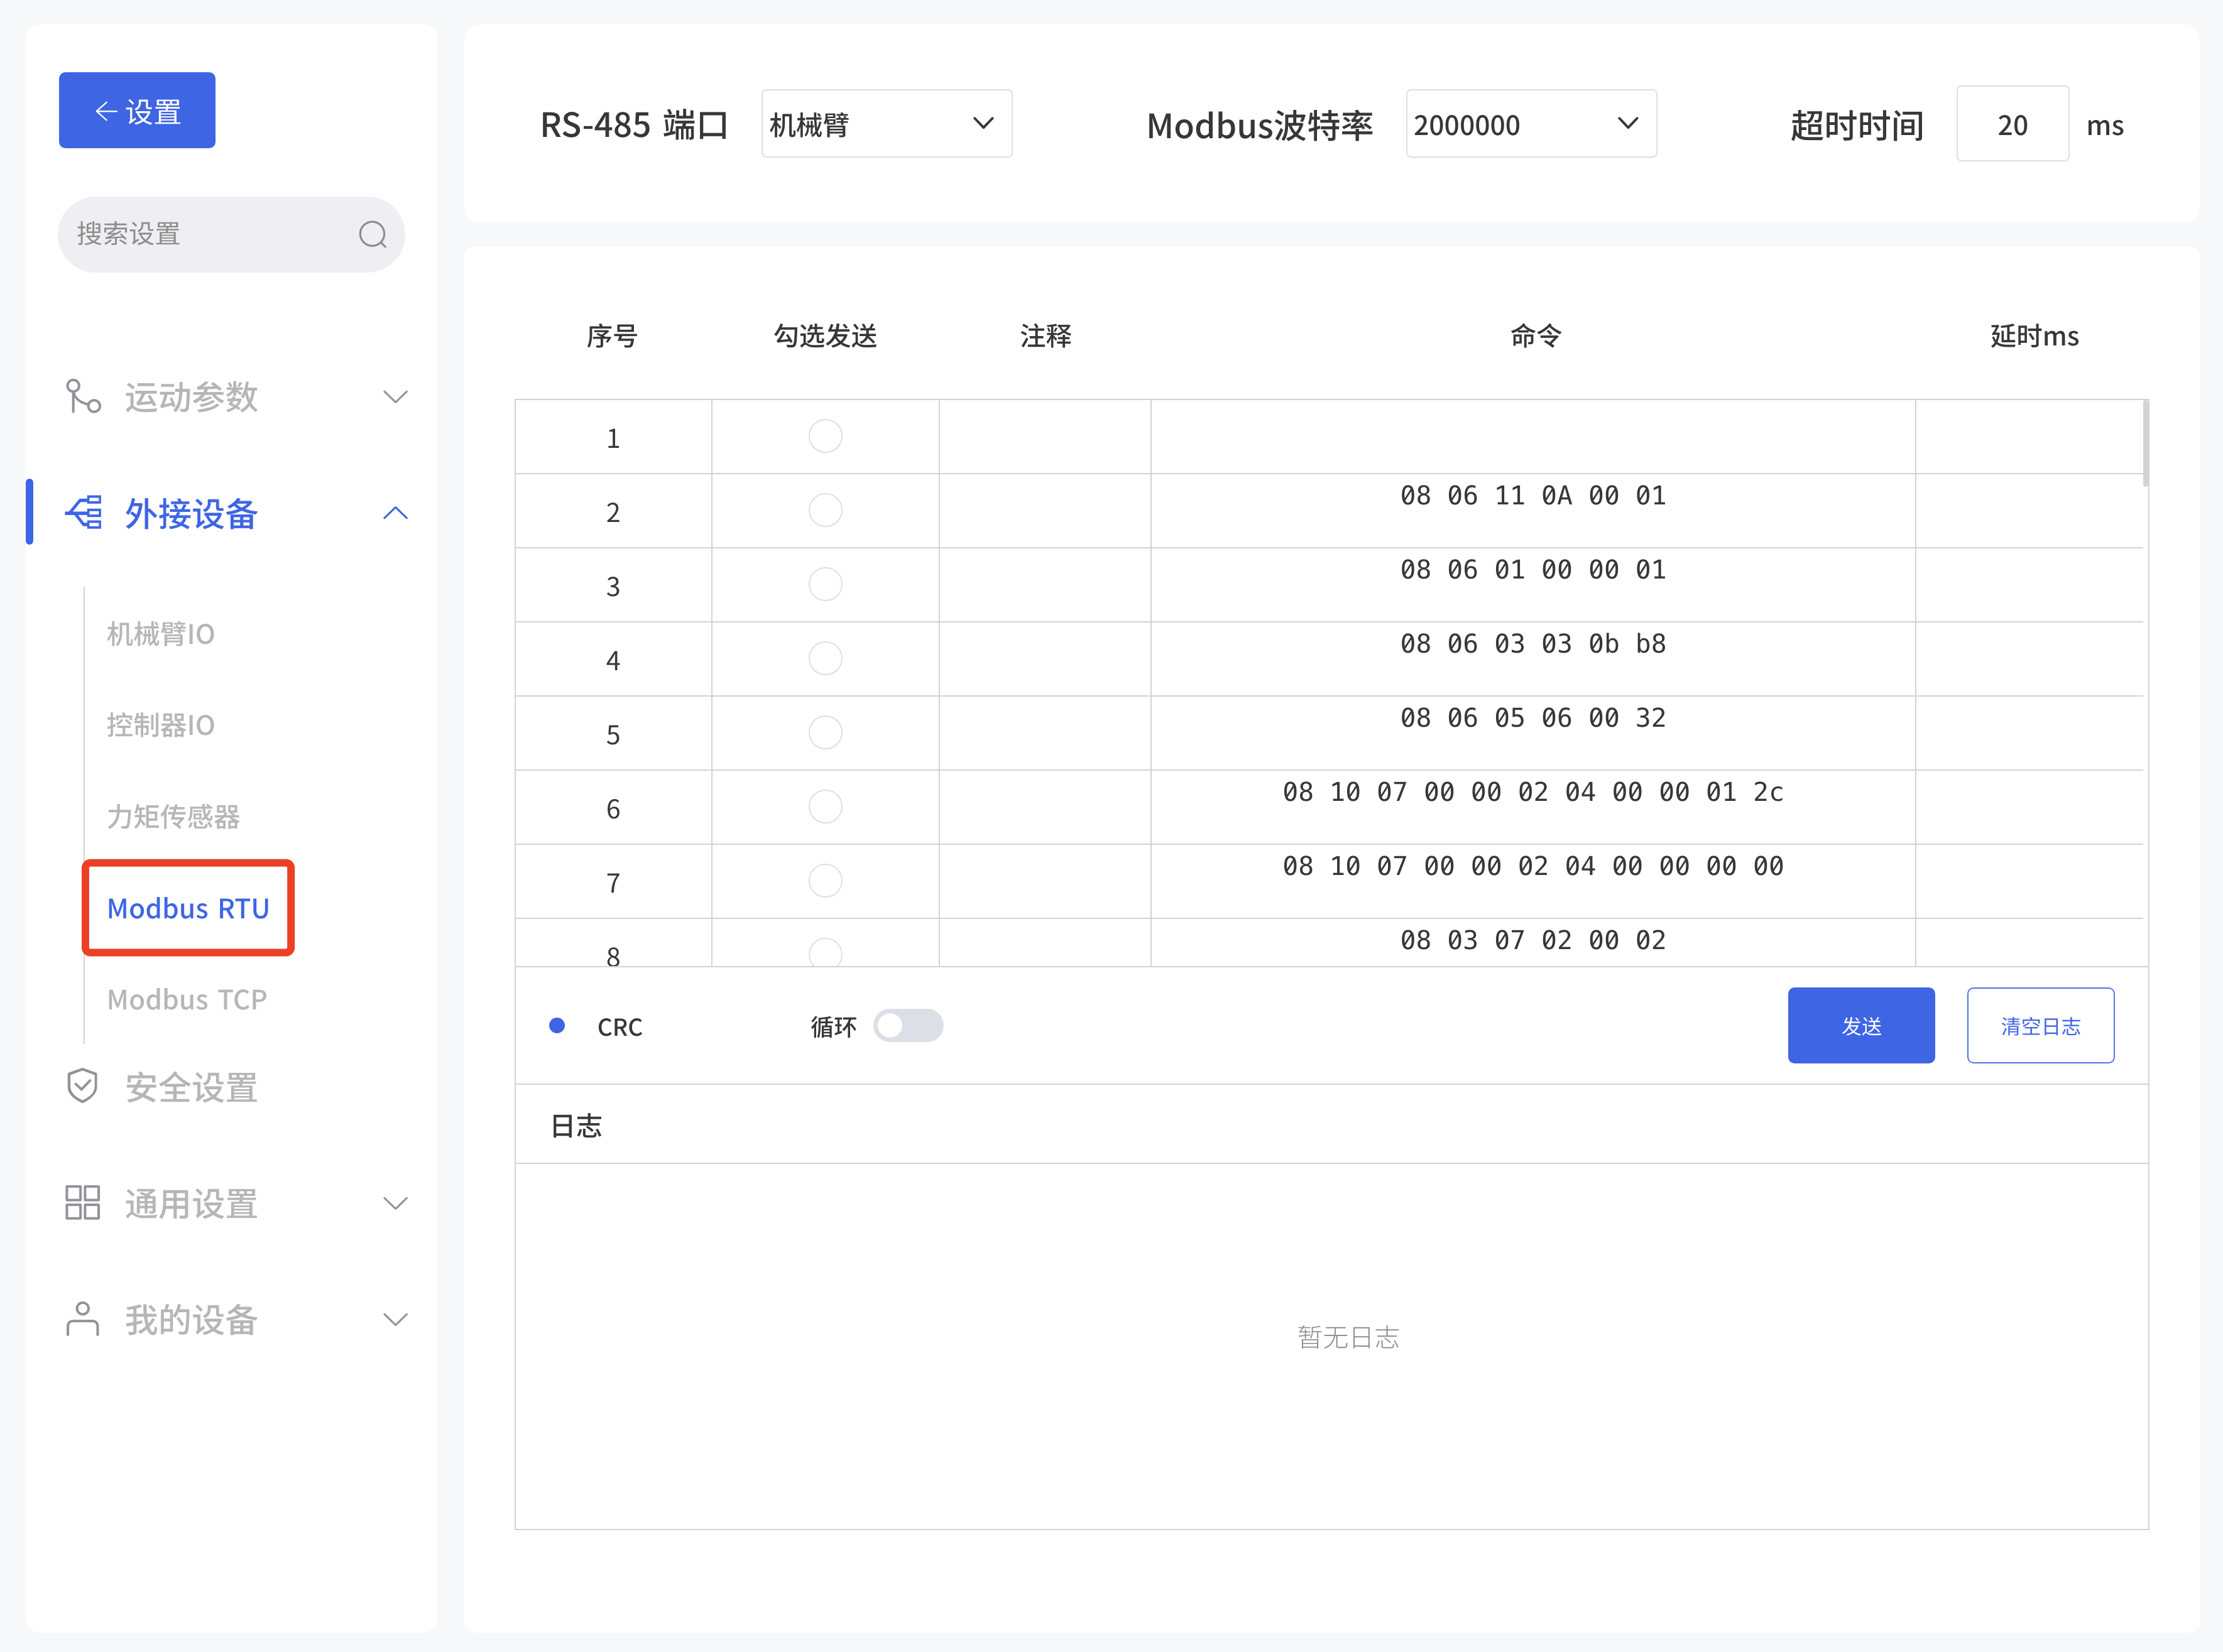Click the blue CRC indicator dot

tap(557, 1025)
